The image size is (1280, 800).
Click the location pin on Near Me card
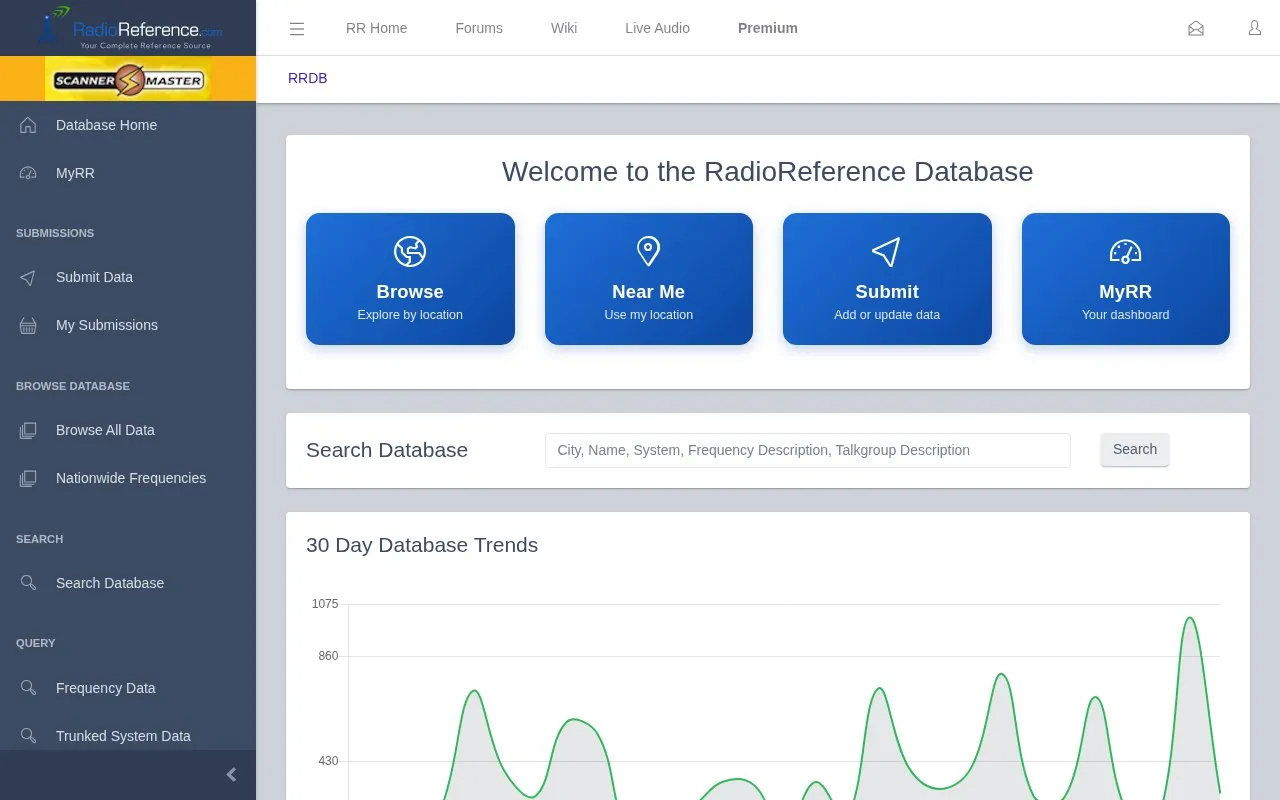648,251
